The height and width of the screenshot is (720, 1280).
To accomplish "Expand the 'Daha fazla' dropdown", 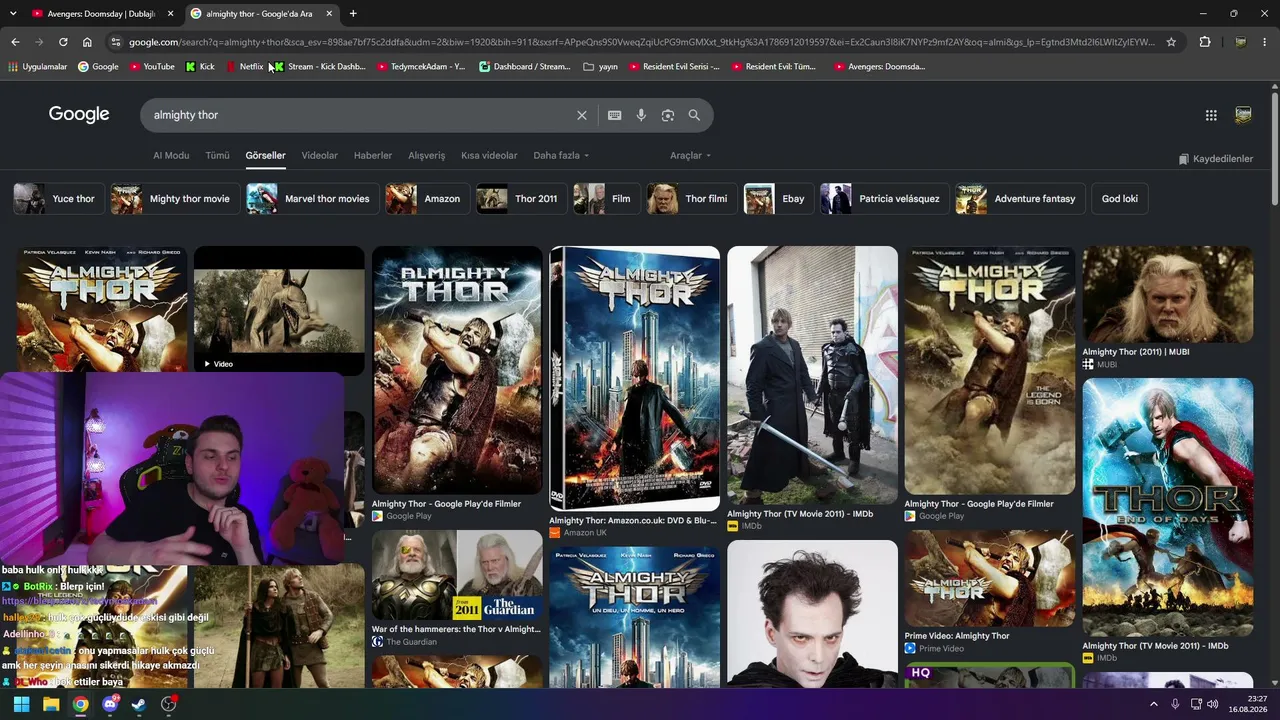I will (561, 156).
